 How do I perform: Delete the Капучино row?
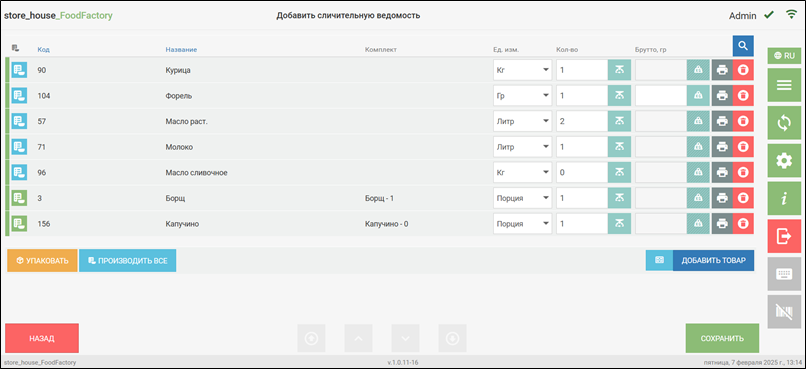[743, 224]
